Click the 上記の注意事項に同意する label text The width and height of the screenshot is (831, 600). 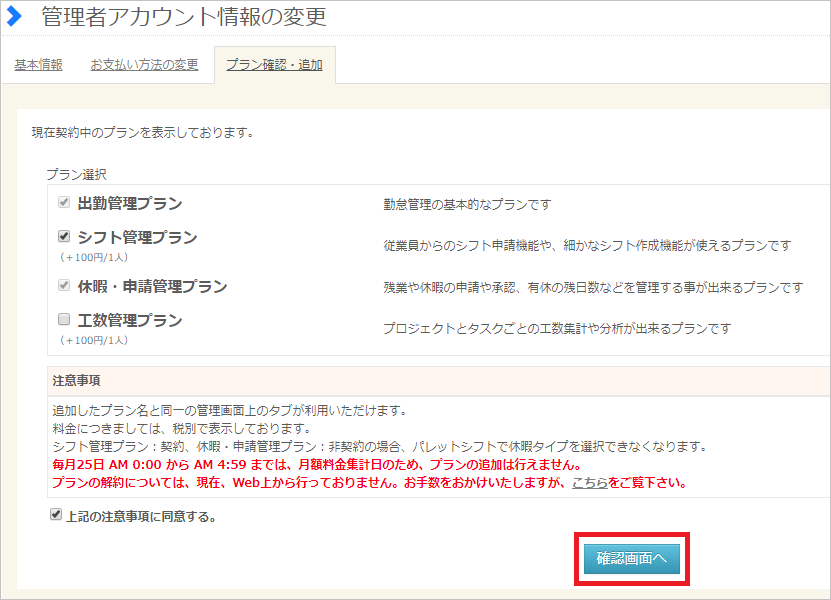click(142, 516)
